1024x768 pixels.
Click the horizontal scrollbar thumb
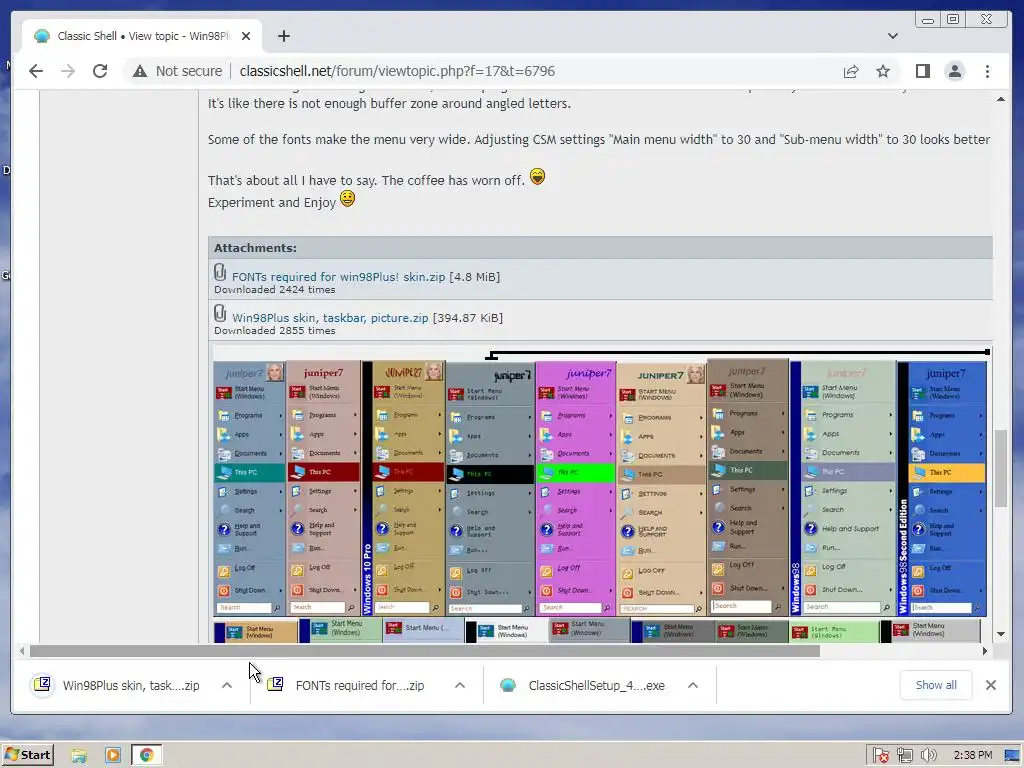point(424,650)
